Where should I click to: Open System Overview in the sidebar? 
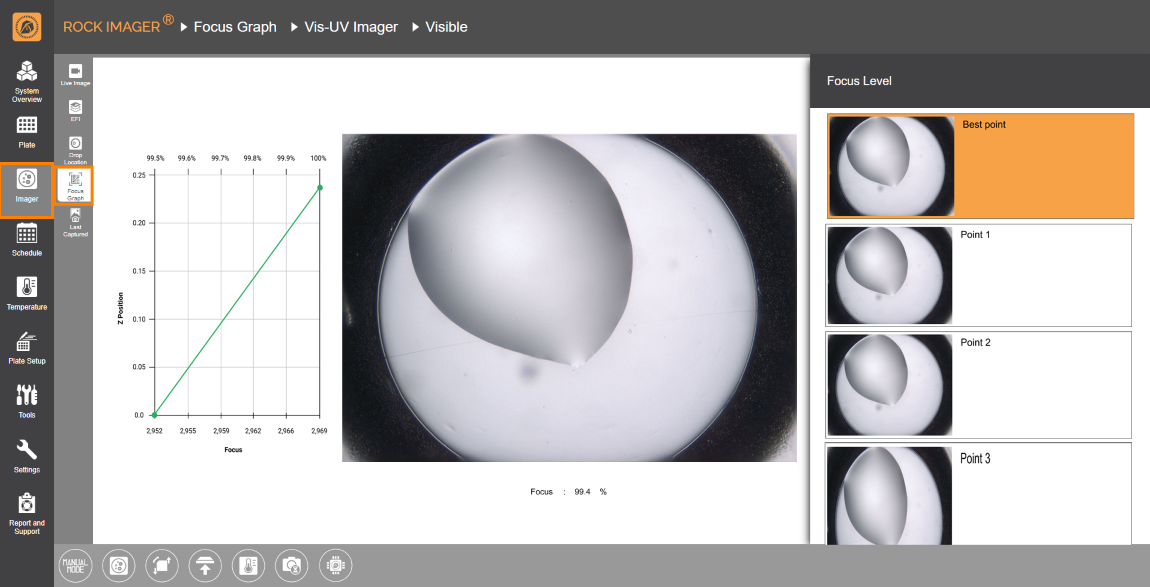27,81
